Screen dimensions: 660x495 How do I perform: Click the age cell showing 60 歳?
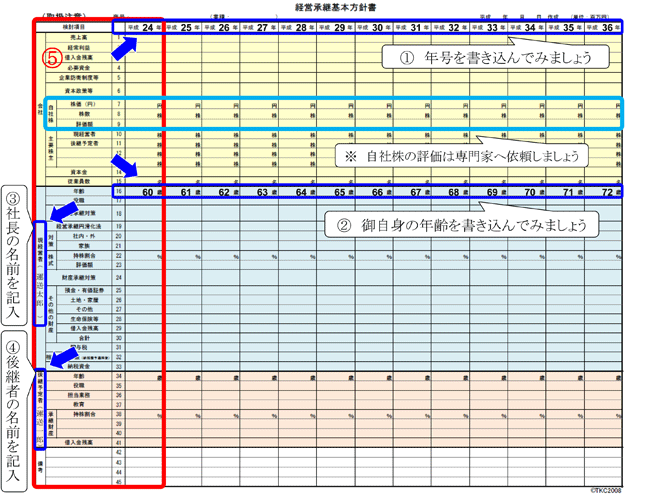(144, 191)
